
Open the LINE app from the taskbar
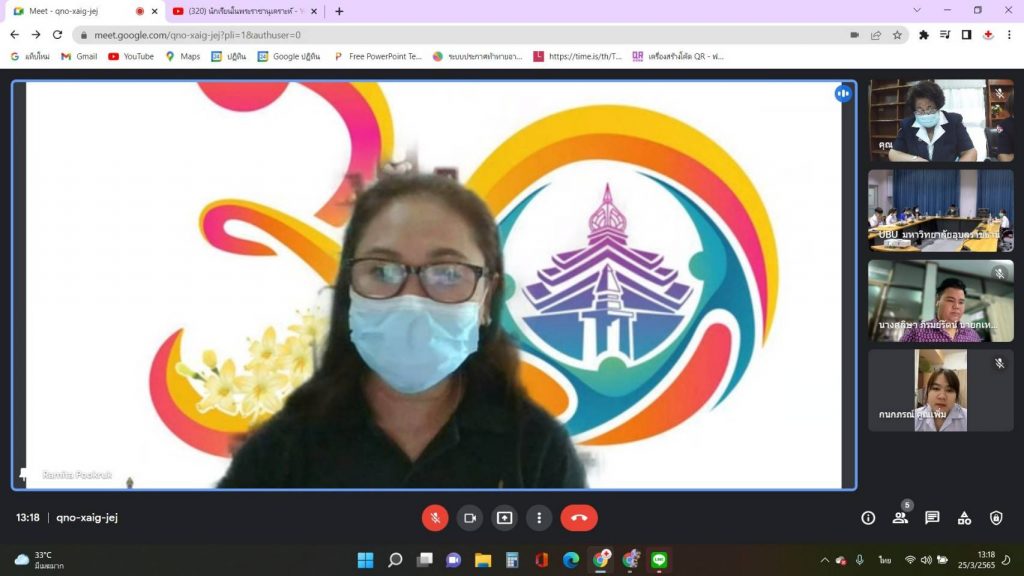[659, 560]
